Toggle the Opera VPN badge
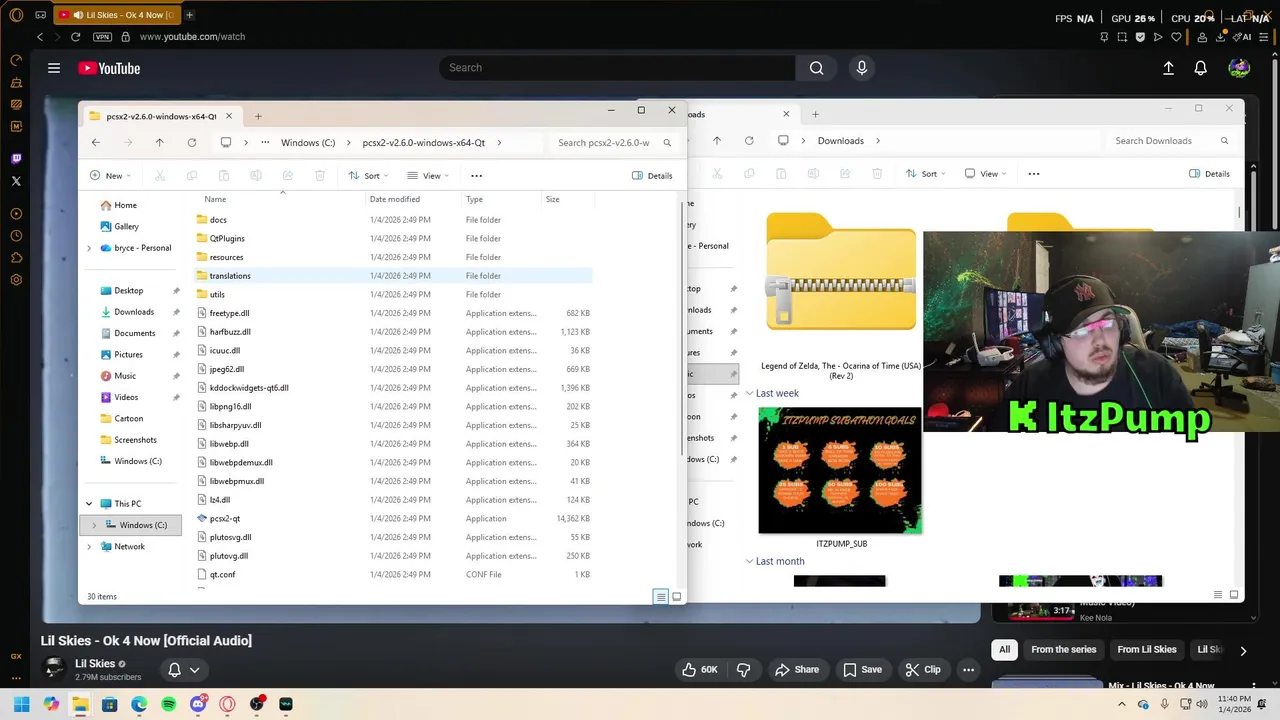 coord(102,37)
